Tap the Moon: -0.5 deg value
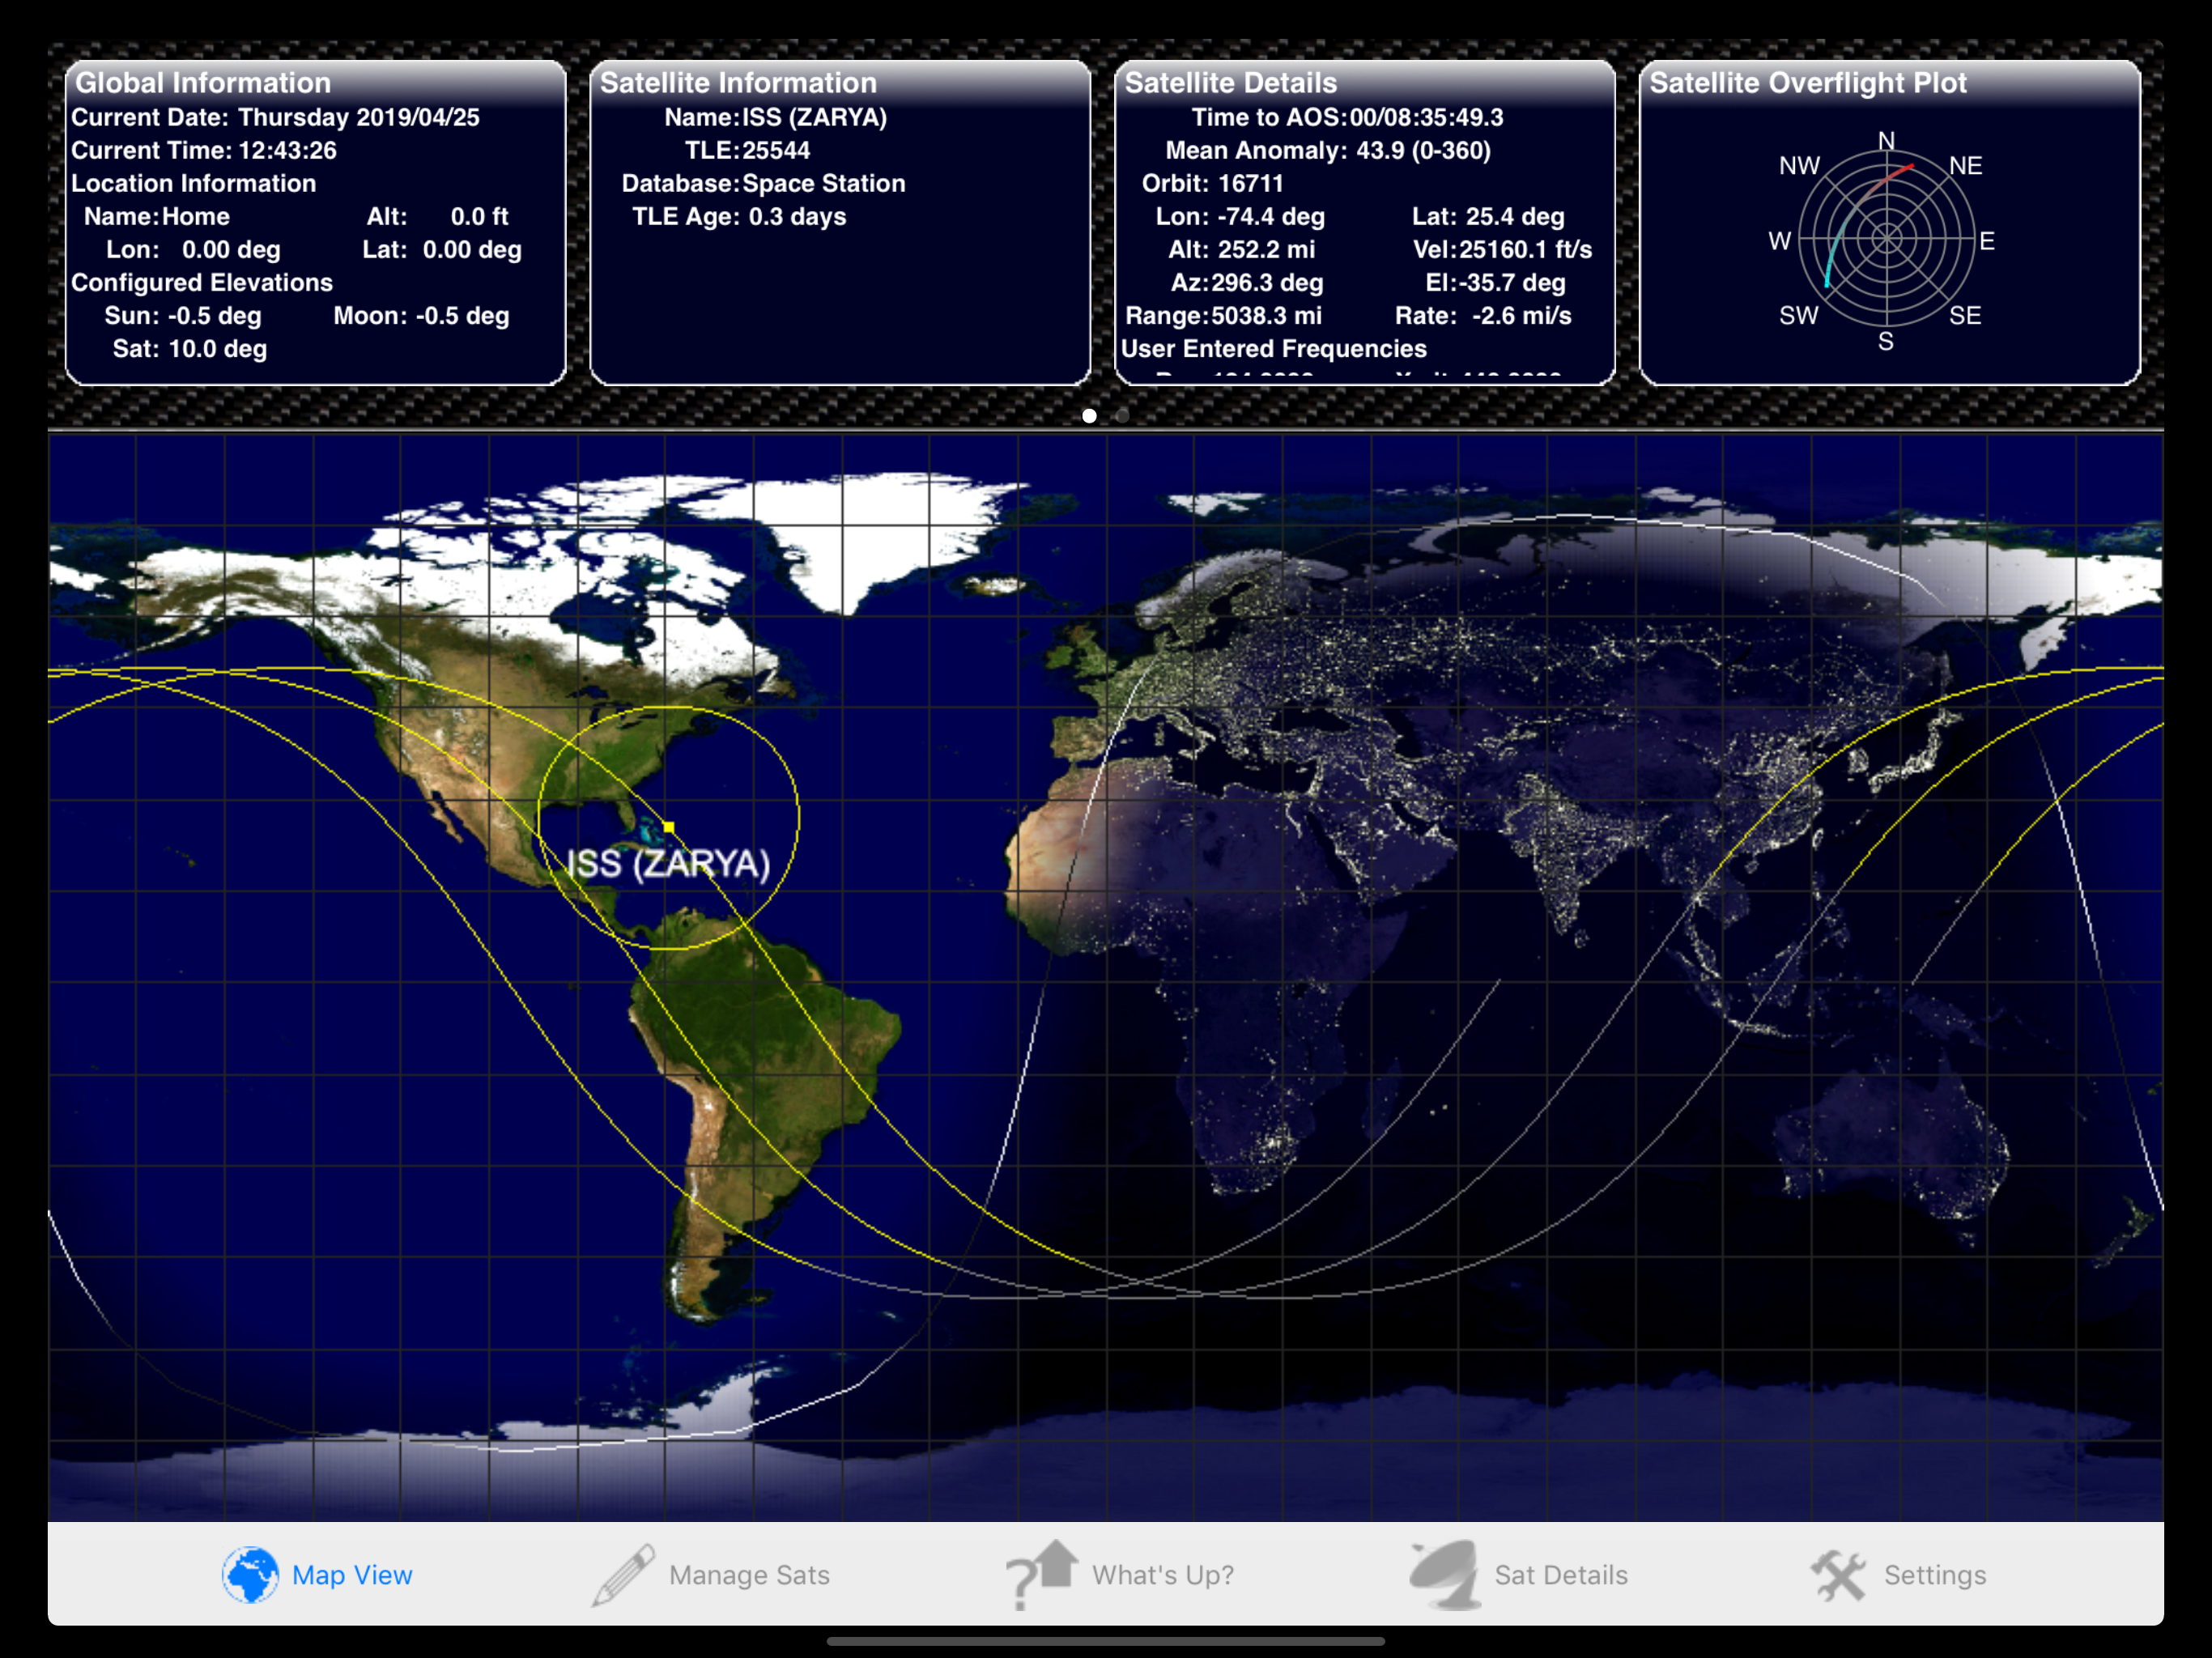Image resolution: width=2212 pixels, height=1658 pixels. (x=421, y=315)
